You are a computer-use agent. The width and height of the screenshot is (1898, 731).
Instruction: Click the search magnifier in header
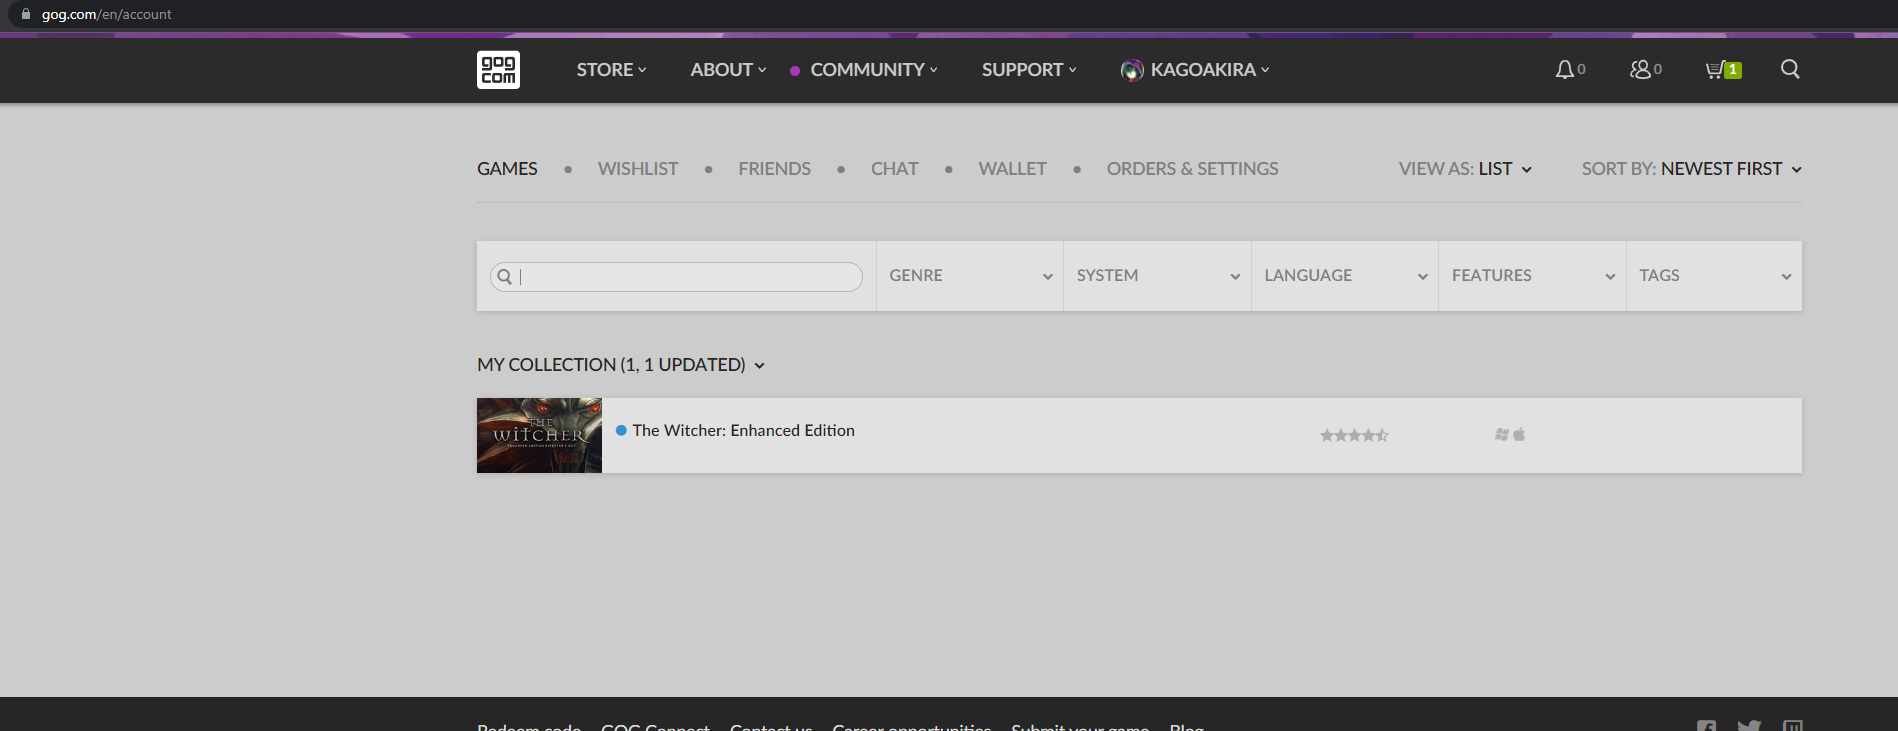pos(1790,69)
